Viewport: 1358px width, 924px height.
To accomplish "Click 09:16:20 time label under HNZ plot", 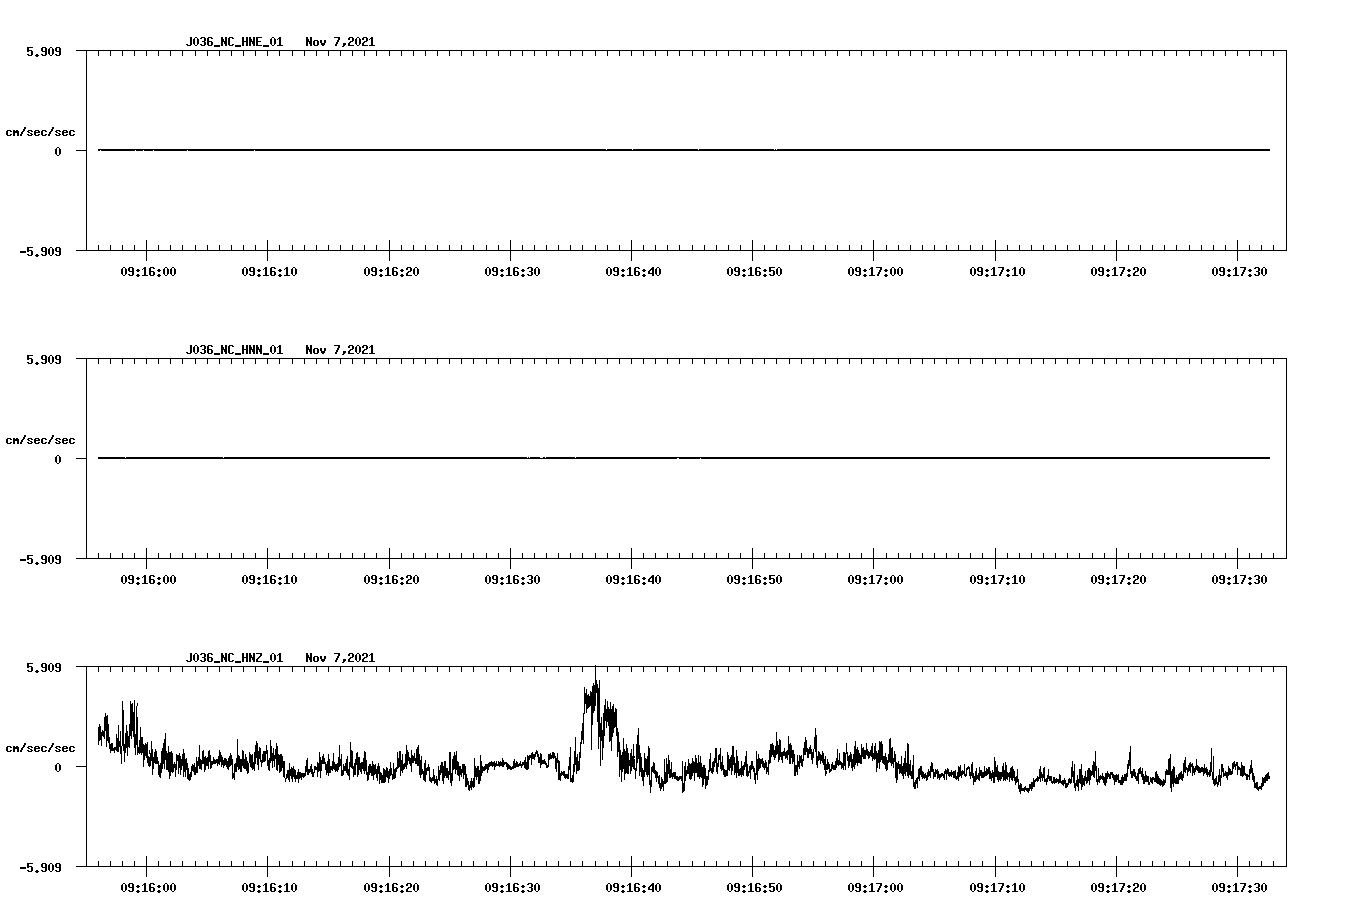I will pos(391,888).
